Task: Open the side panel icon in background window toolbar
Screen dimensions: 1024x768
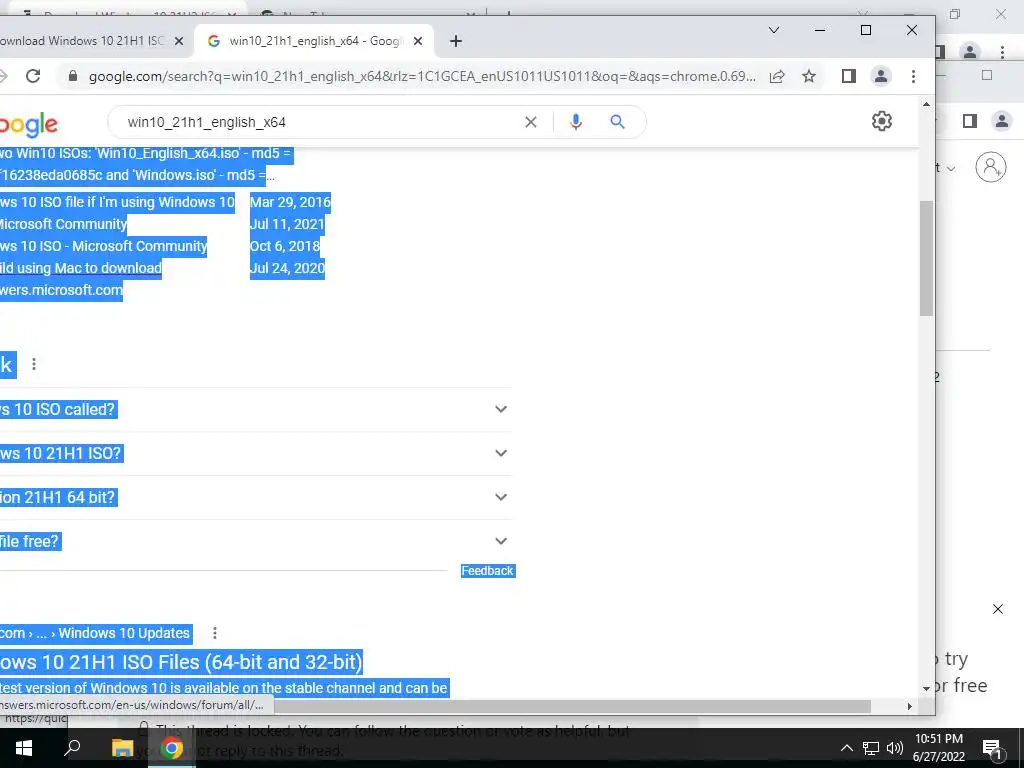Action: pyautogui.click(x=970, y=121)
